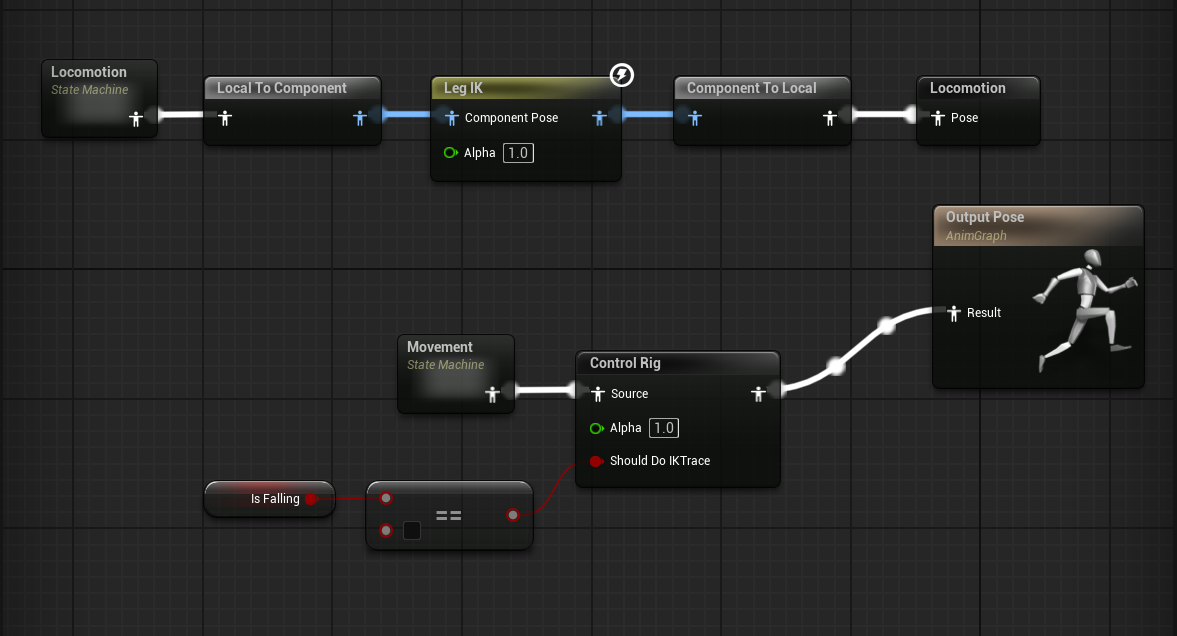Image resolution: width=1177 pixels, height=636 pixels.
Task: Click the upper reroute point on the Result wire
Action: [x=887, y=326]
